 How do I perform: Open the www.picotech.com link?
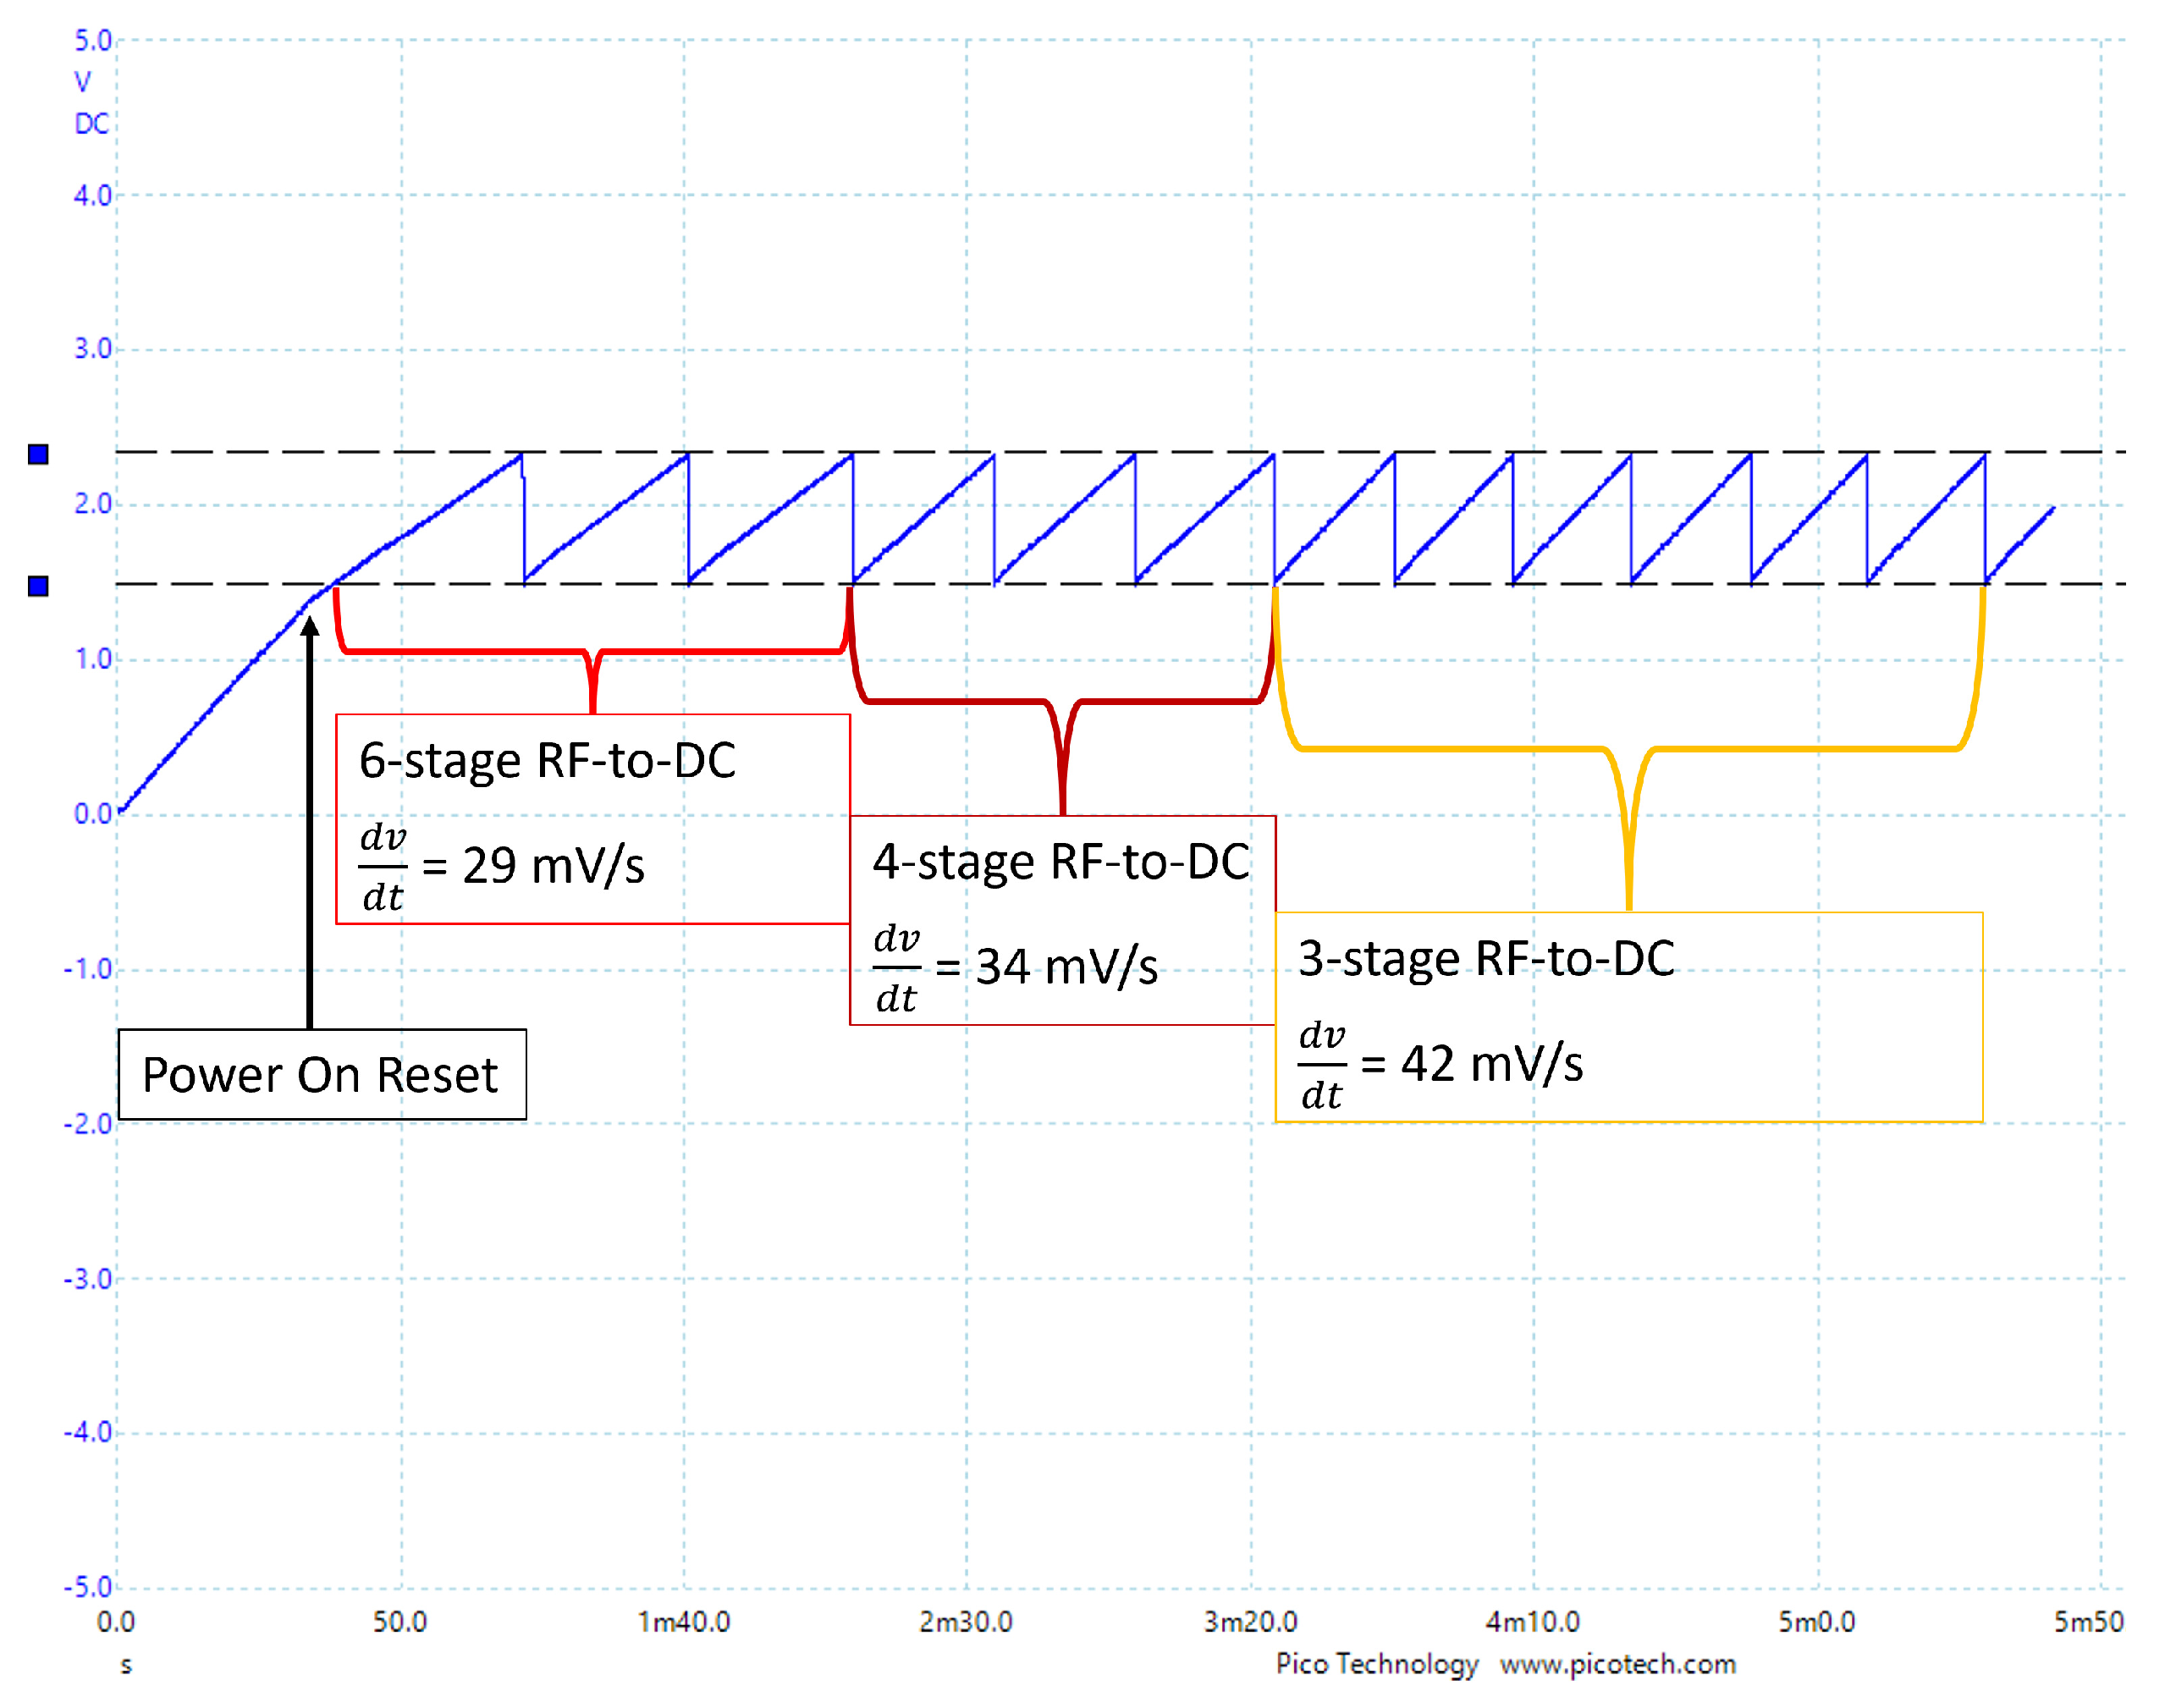1617,1664
